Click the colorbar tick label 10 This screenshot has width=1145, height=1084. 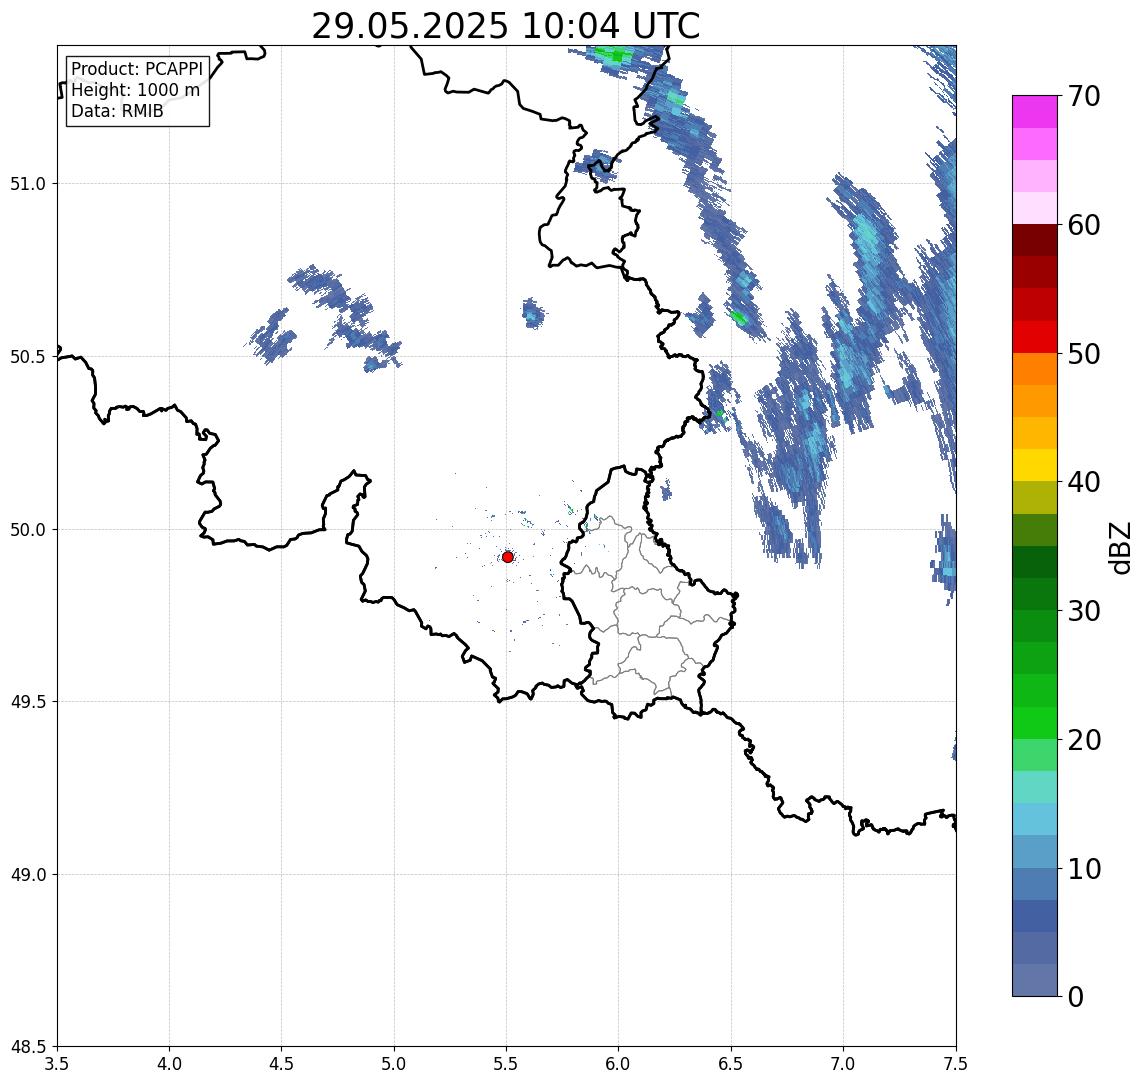(1083, 869)
